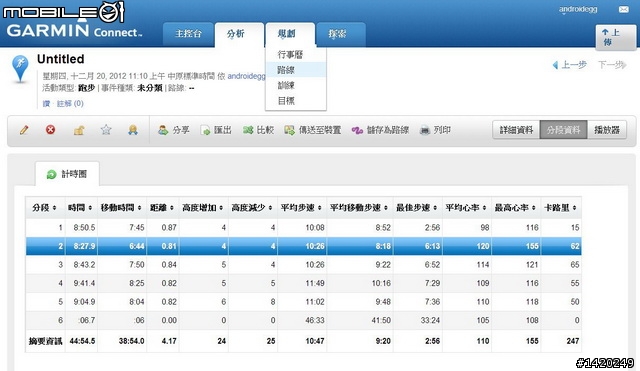The image size is (640, 371).
Task: Click the running activity pin icon
Action: coord(20,68)
